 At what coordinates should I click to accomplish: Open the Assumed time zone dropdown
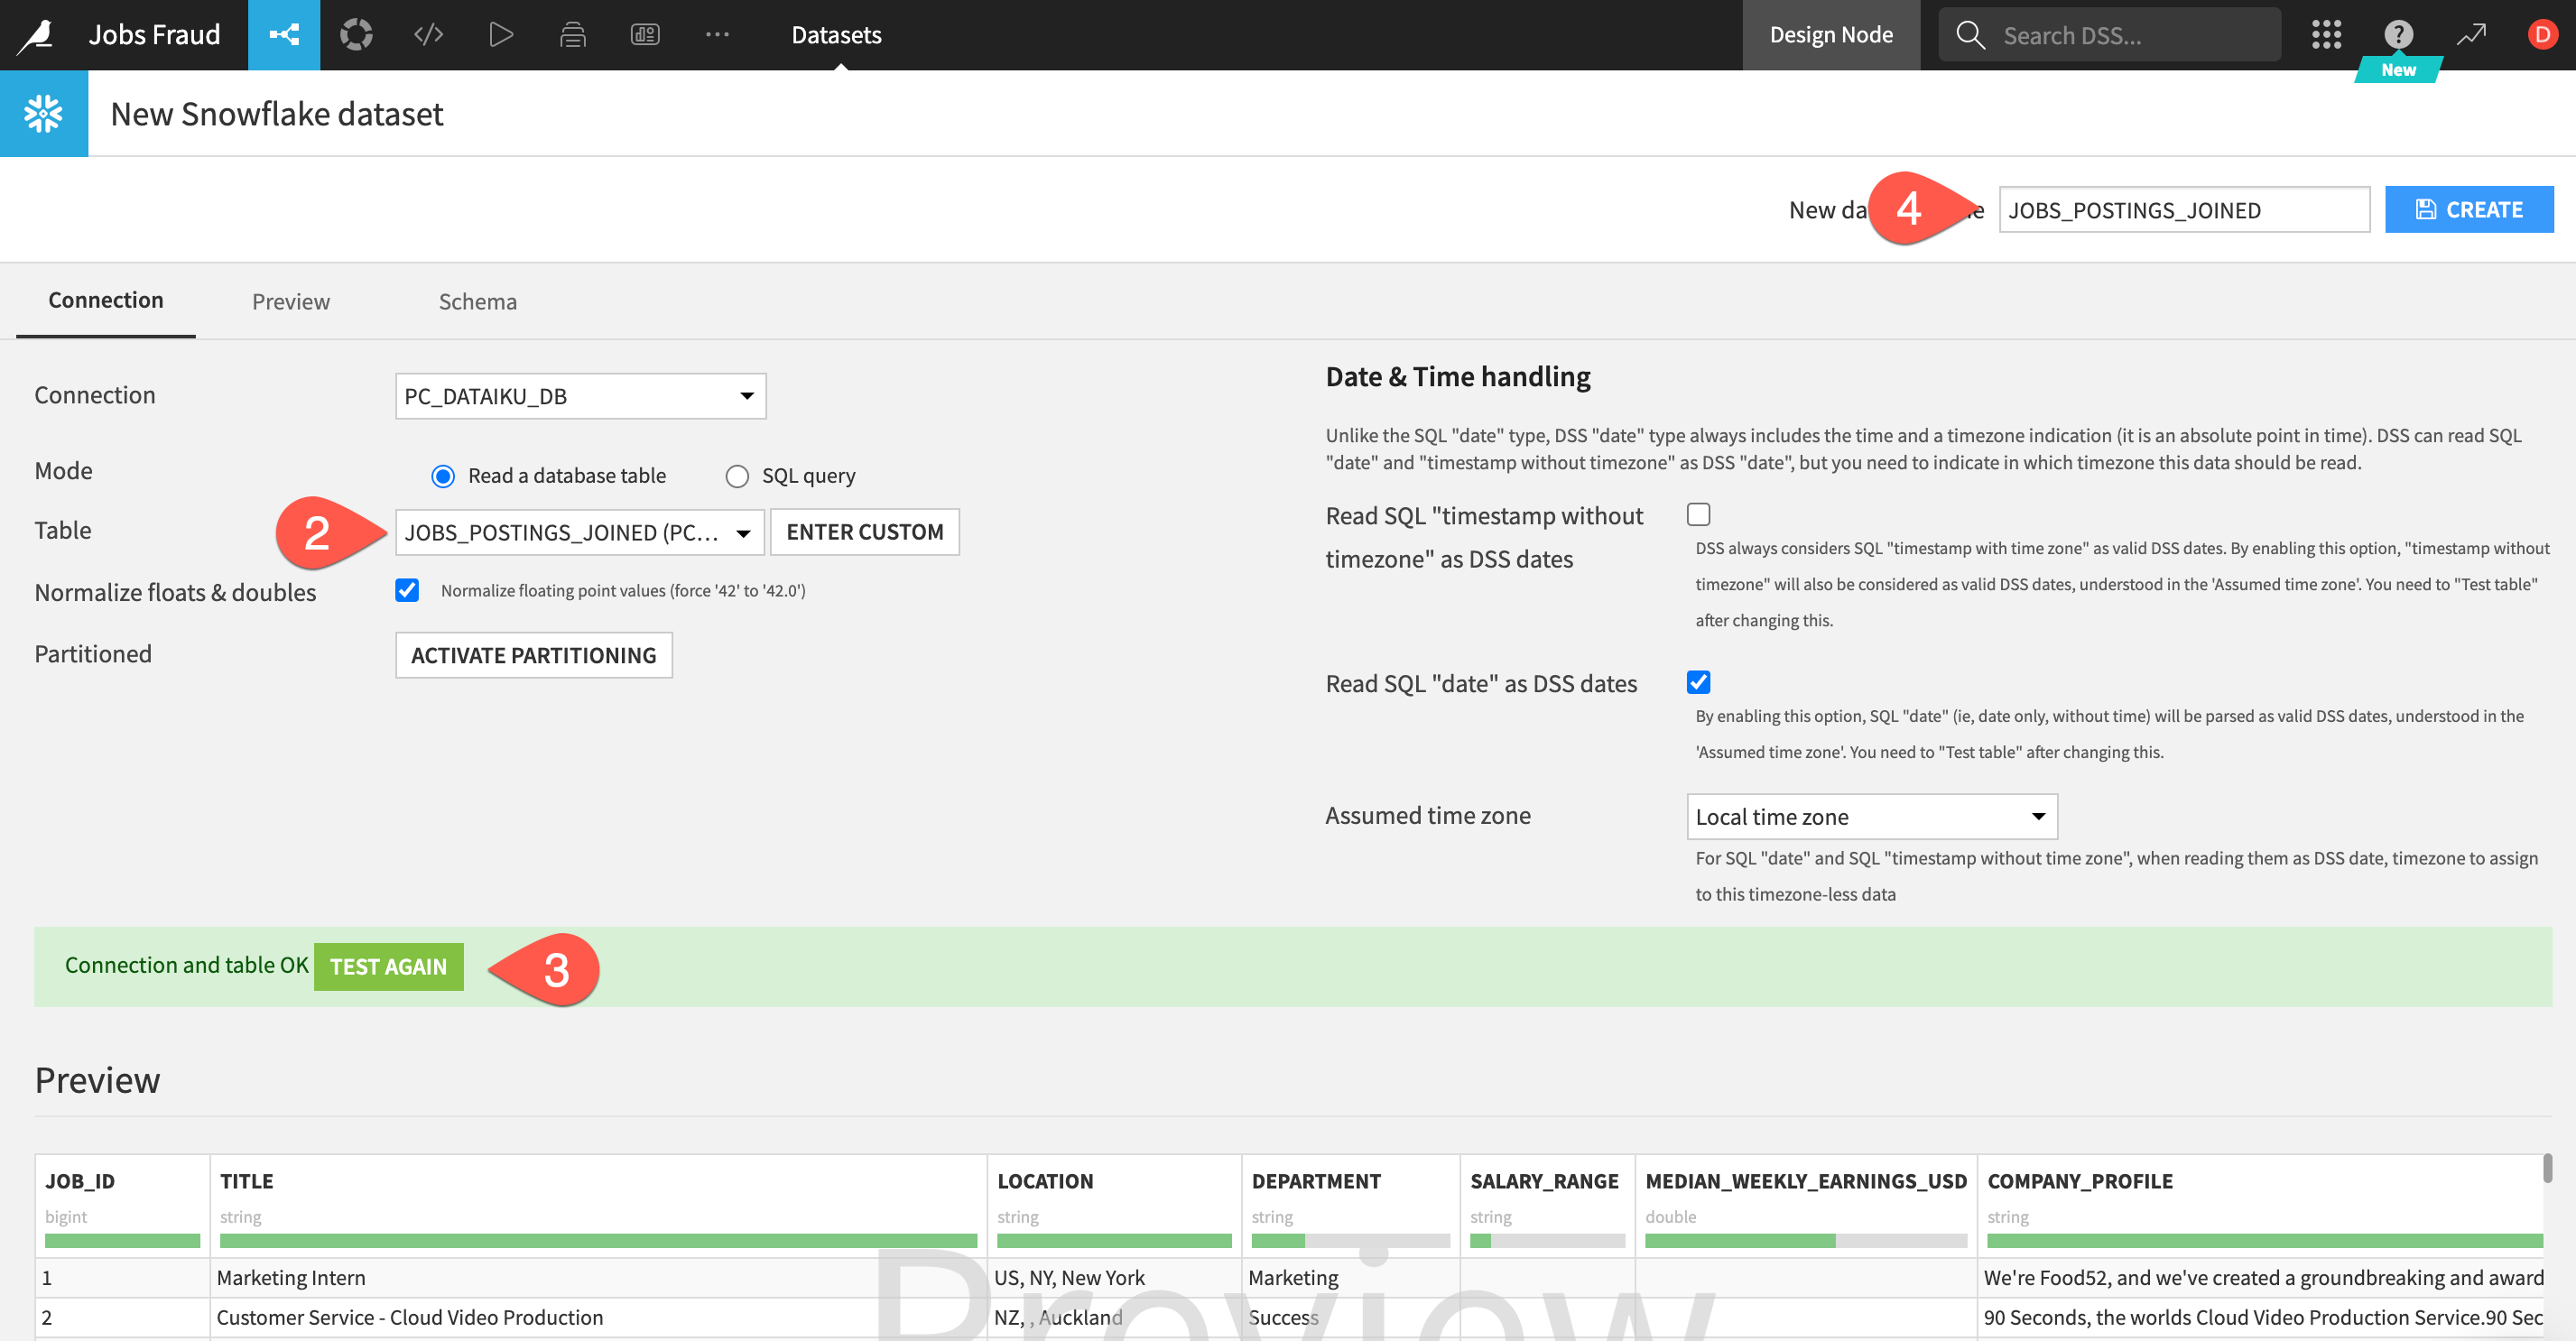point(1871,816)
